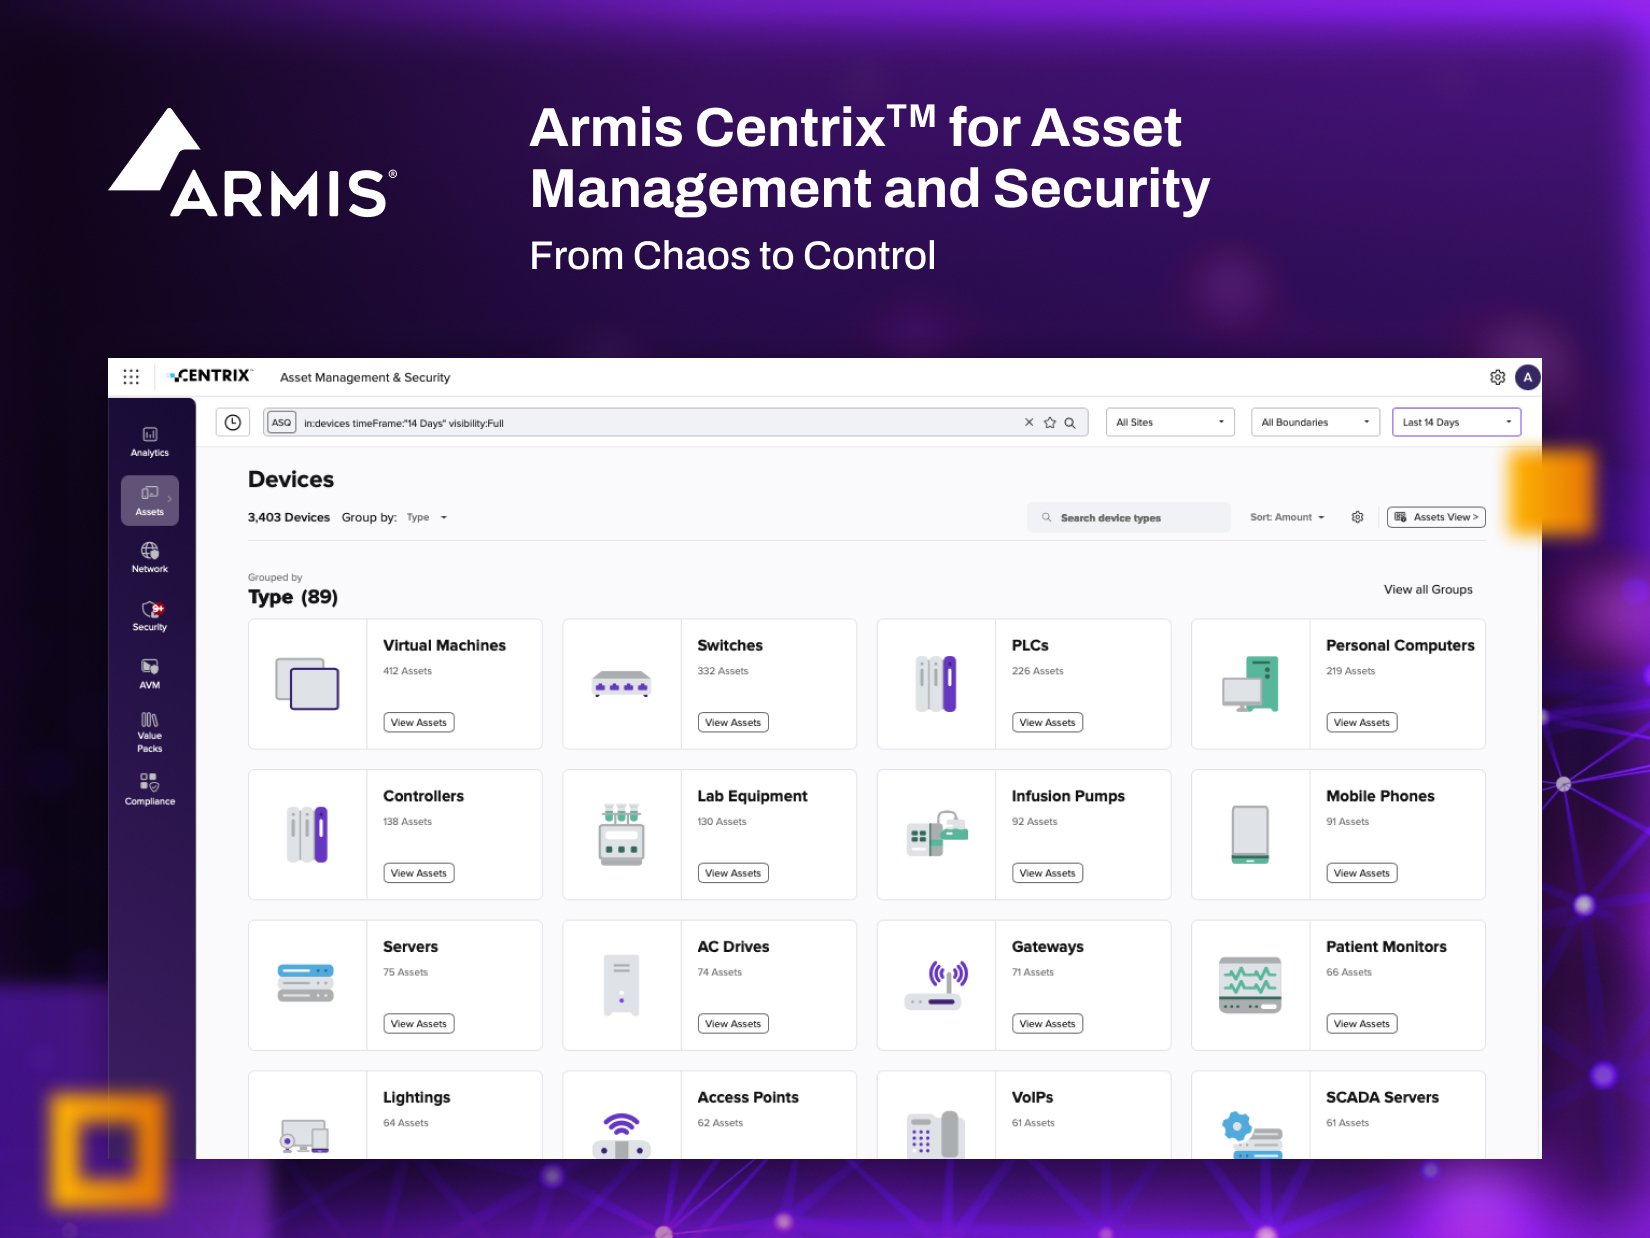Select the VoIPs card title
Image resolution: width=1650 pixels, height=1238 pixels.
coord(1032,1097)
